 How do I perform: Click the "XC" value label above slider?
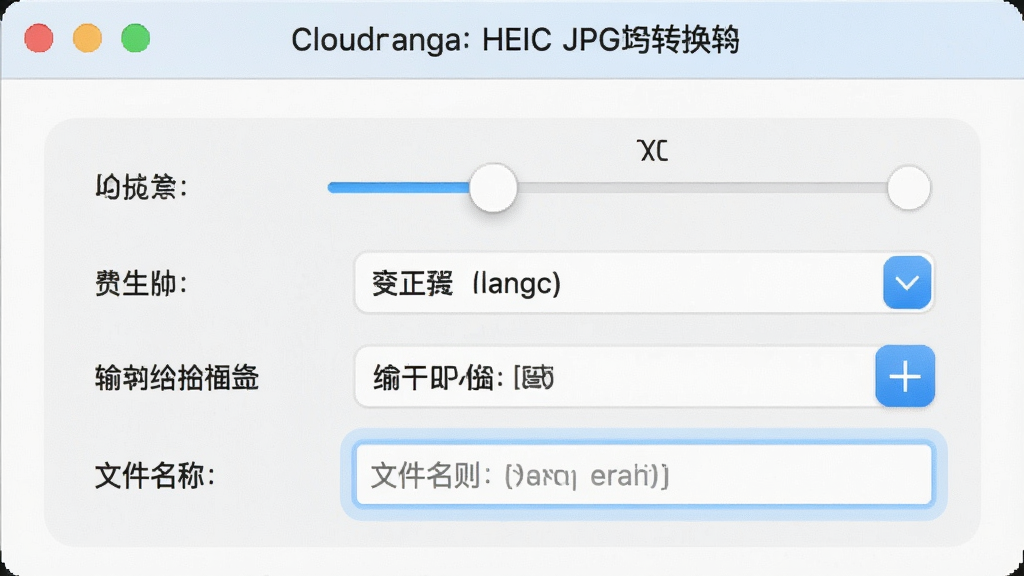click(x=652, y=151)
